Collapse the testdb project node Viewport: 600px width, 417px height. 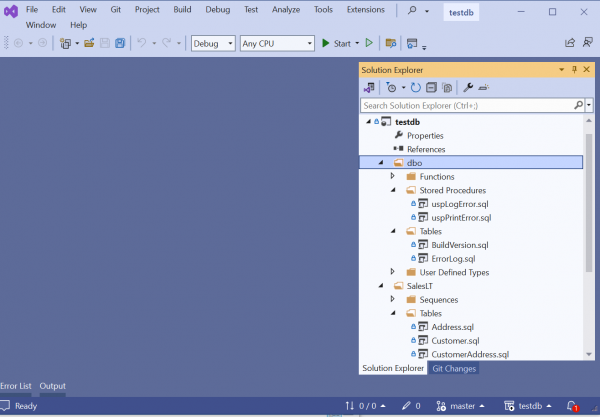click(x=368, y=122)
